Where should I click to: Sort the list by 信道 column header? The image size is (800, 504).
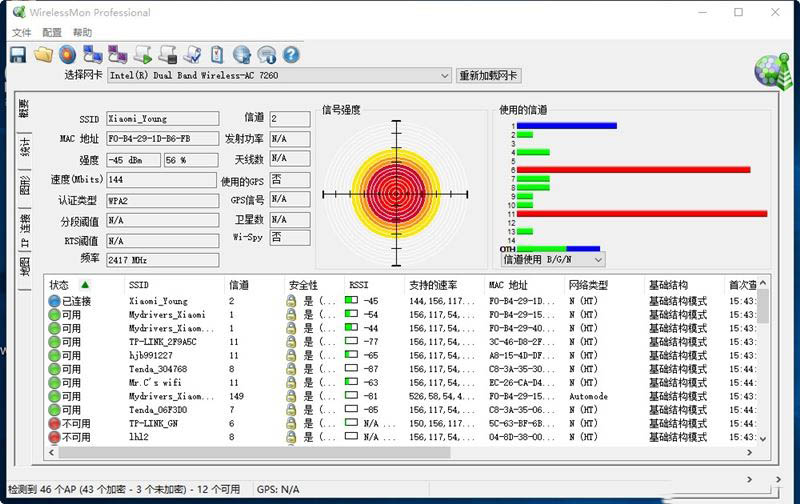coord(254,285)
